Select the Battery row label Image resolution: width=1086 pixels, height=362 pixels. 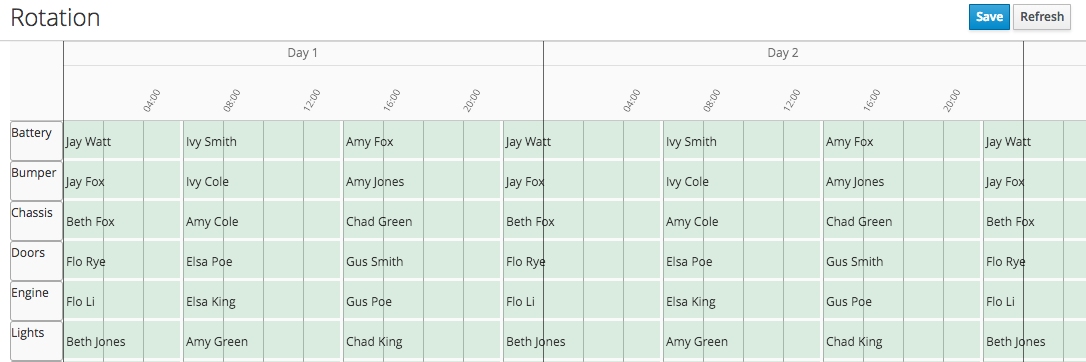[x=36, y=141]
